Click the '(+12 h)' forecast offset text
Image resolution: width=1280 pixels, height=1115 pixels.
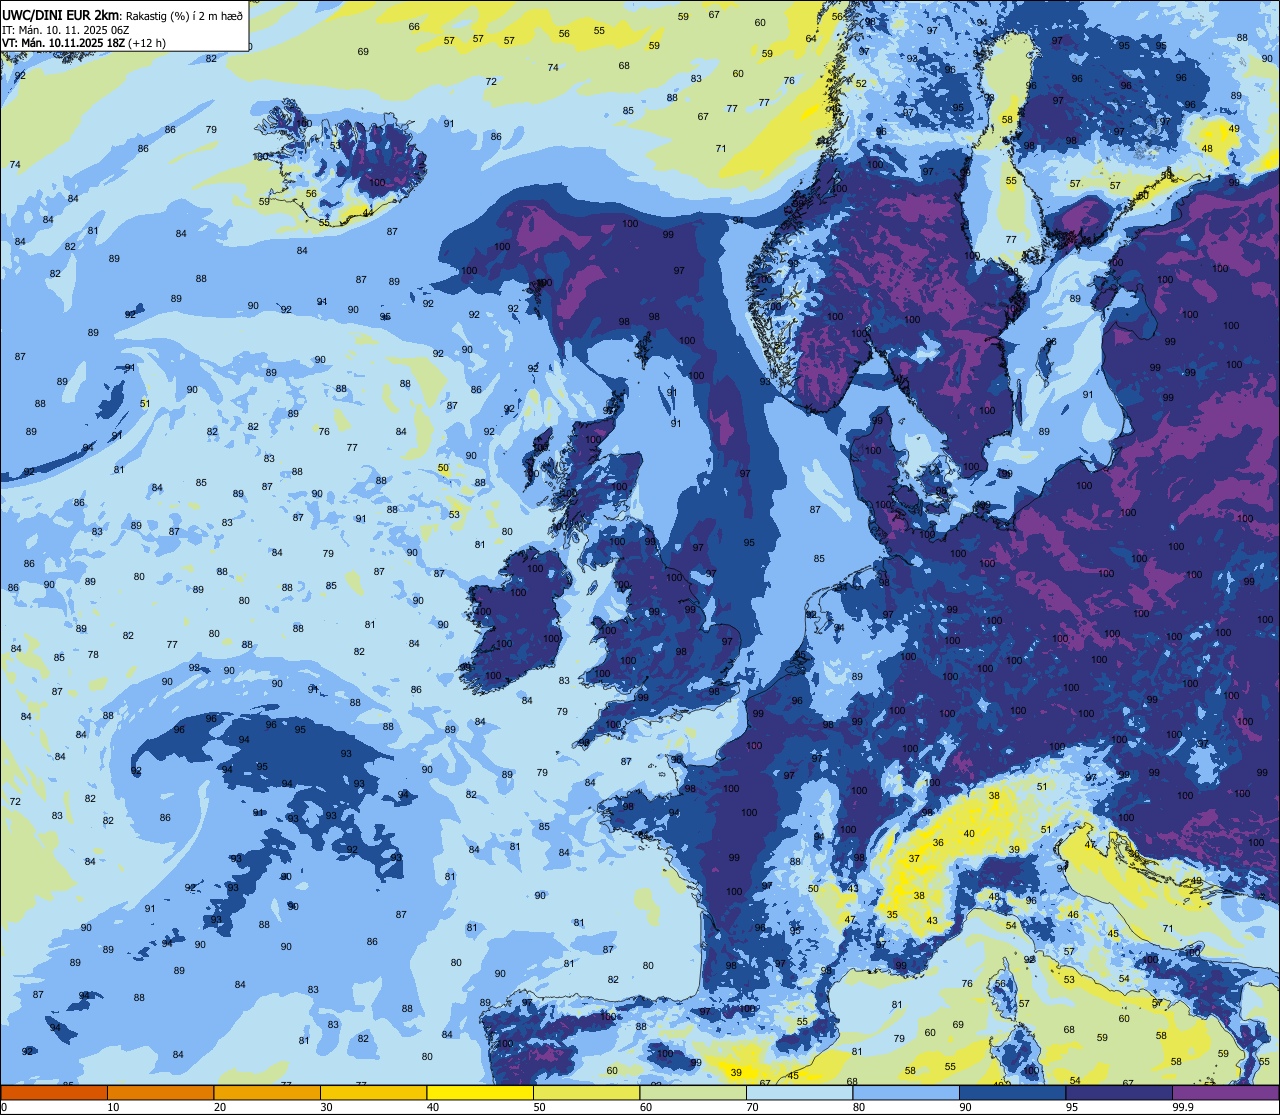tap(147, 43)
